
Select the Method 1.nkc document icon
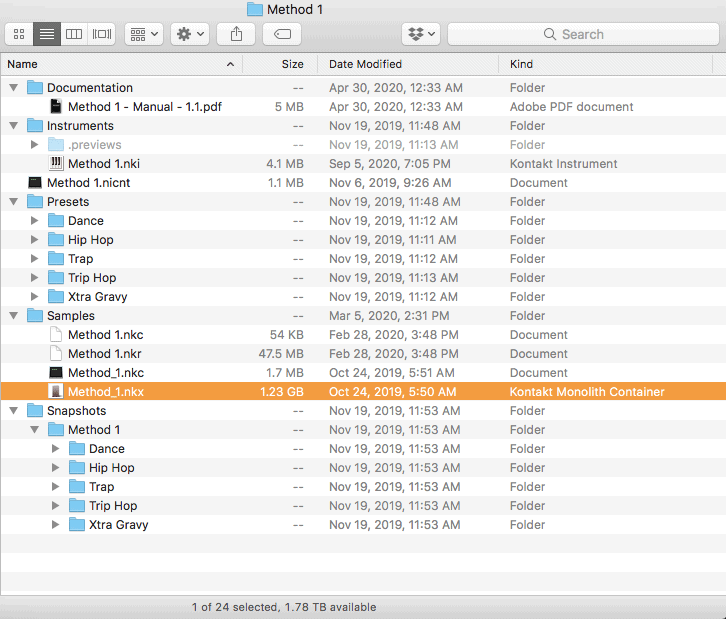(x=56, y=334)
